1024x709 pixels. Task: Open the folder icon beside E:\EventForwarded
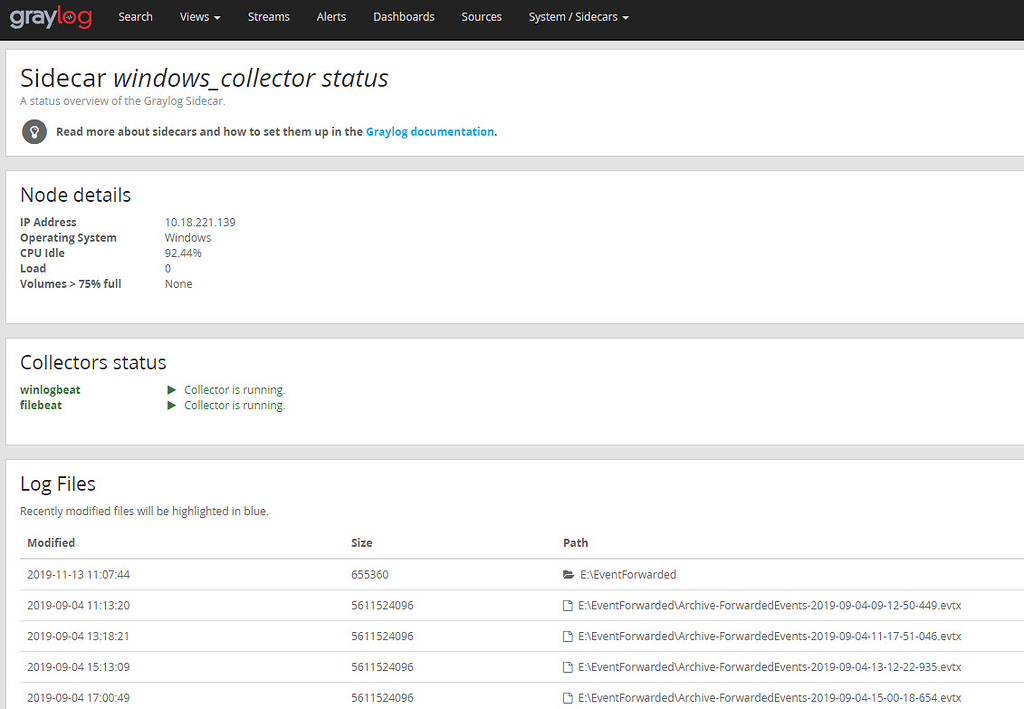click(x=565, y=574)
